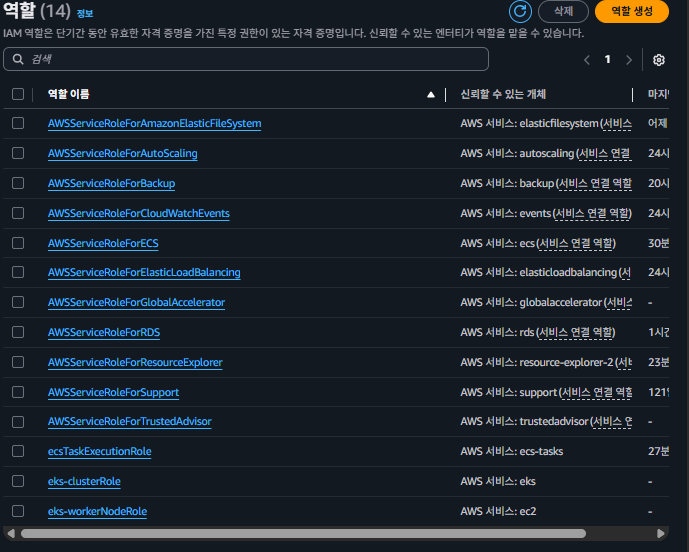This screenshot has width=689, height=552.
Task: Click the 역할 생성 button
Action: tap(632, 11)
